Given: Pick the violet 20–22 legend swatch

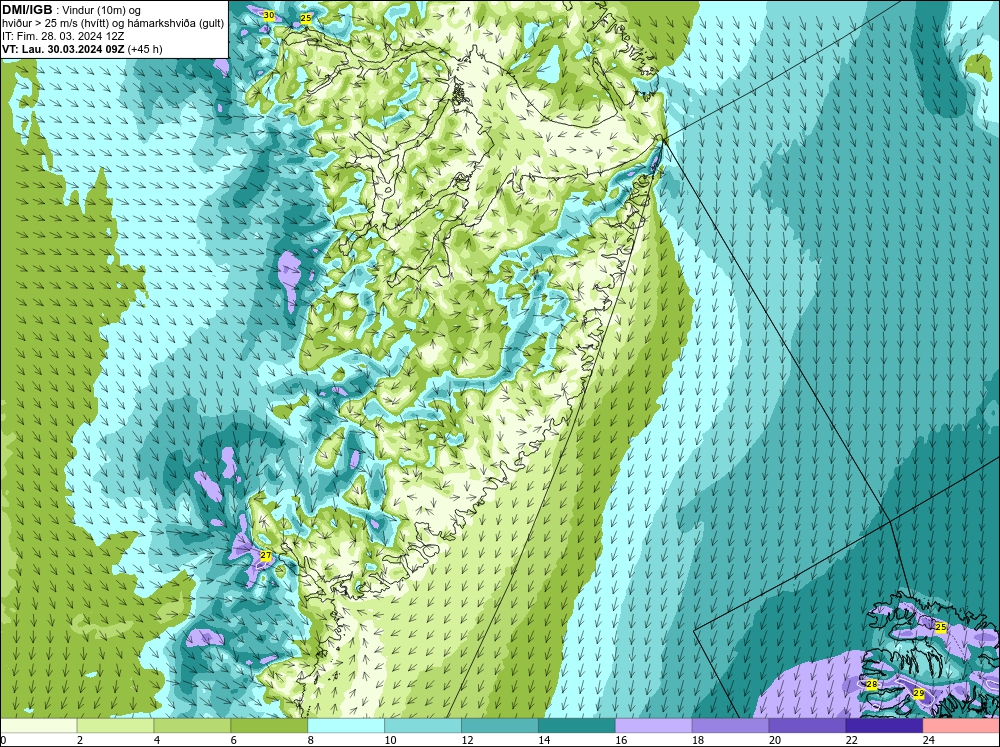Looking at the screenshot, I should coord(807,726).
